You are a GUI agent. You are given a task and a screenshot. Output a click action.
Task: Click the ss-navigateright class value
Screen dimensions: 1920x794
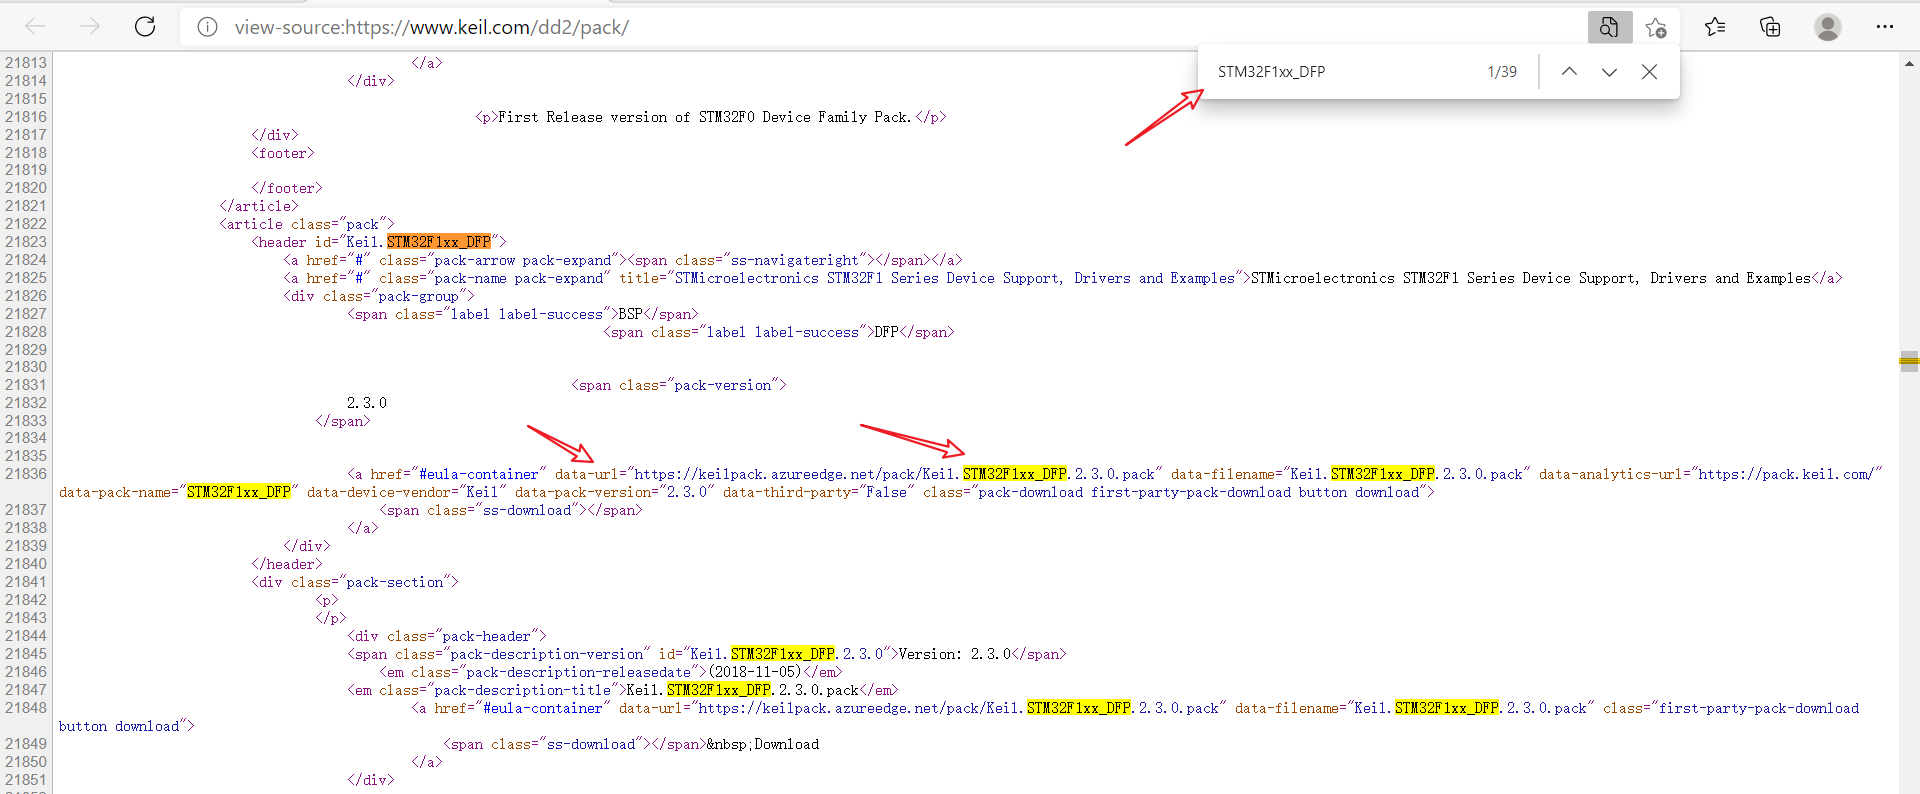point(795,260)
